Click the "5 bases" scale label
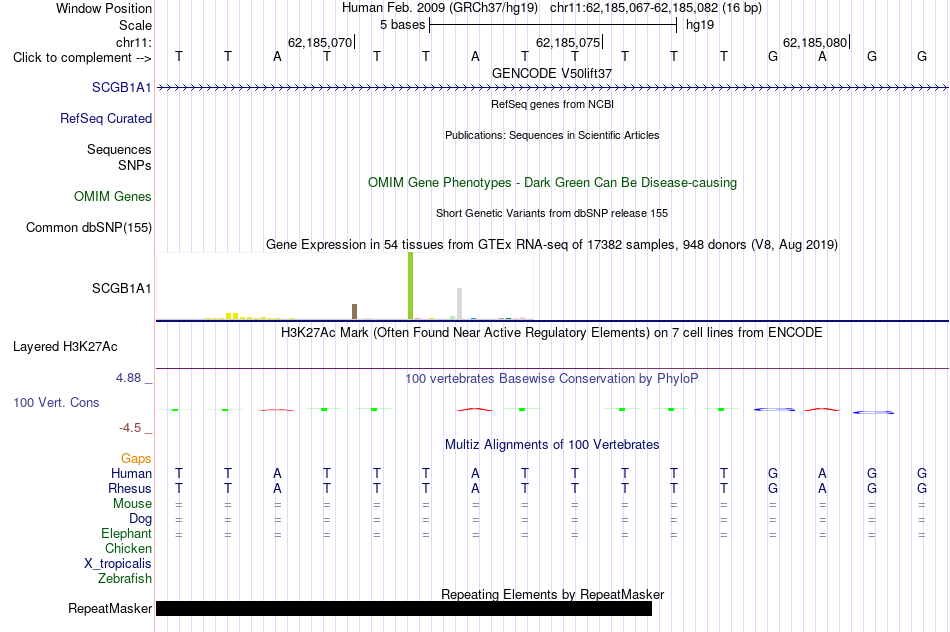The width and height of the screenshot is (950, 632). pyautogui.click(x=402, y=25)
